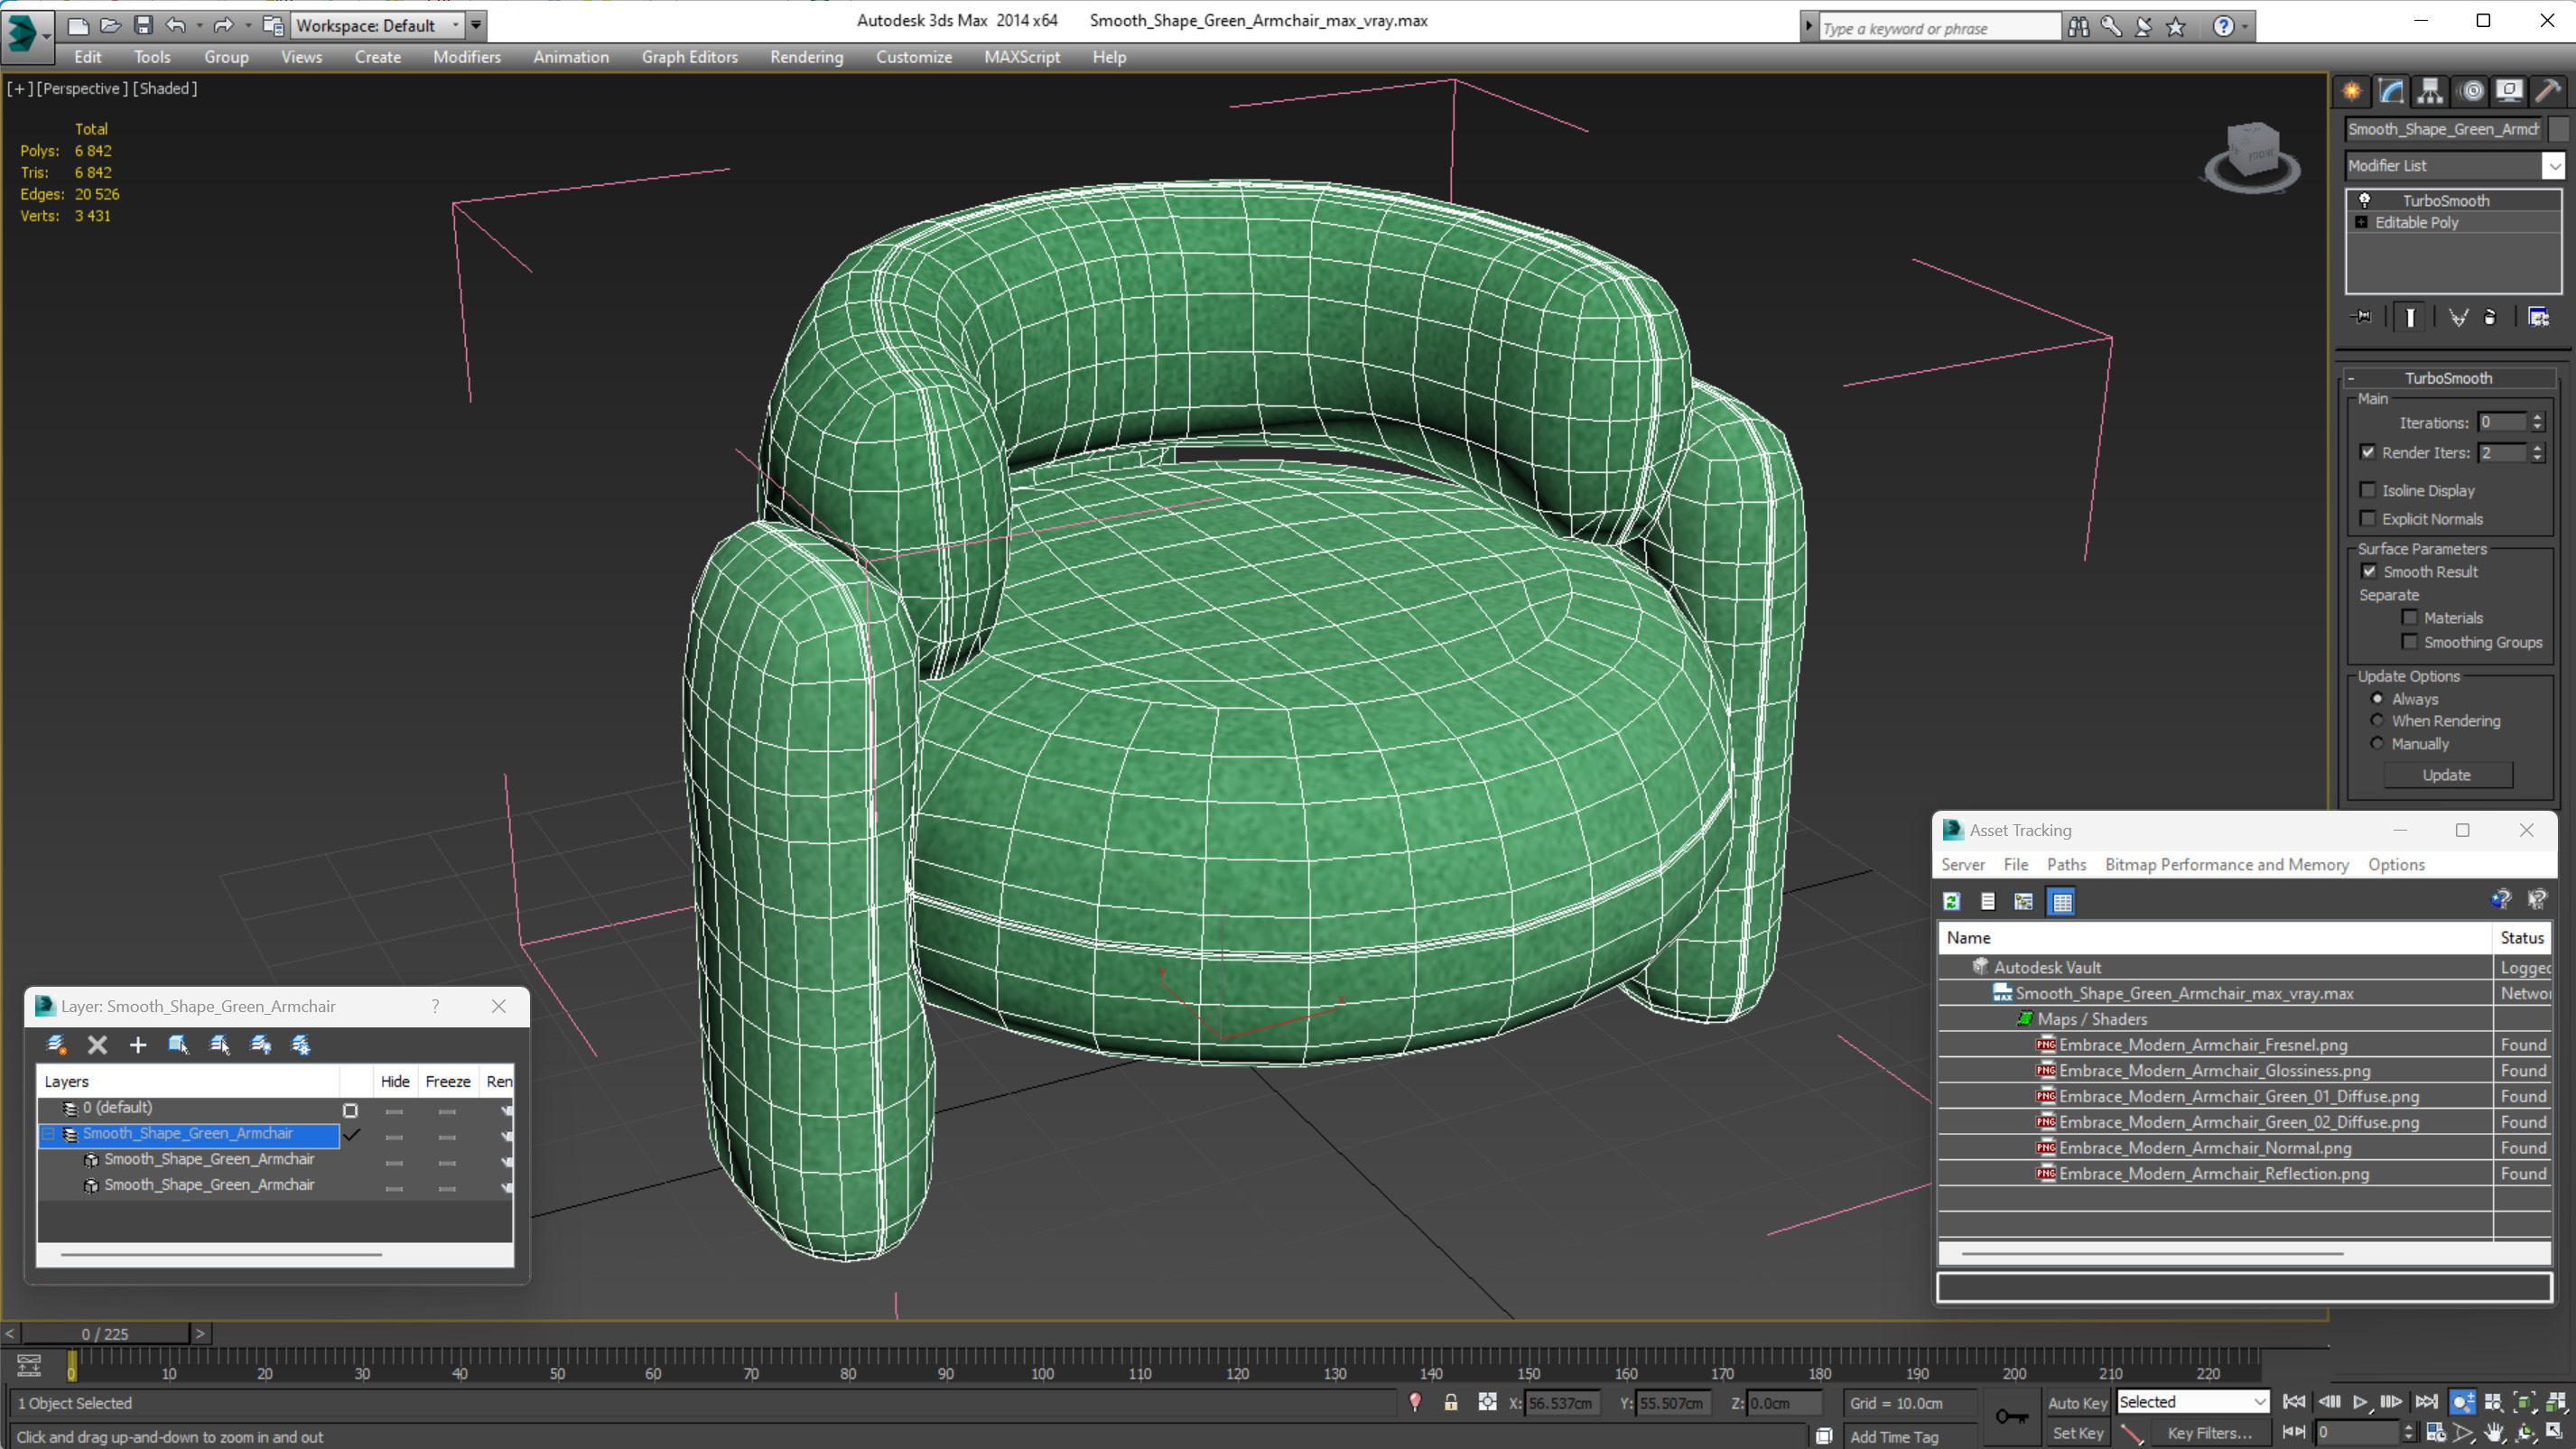The width and height of the screenshot is (2576, 1449).
Task: Click Configure Modifier Sets icon
Action: point(2538,317)
